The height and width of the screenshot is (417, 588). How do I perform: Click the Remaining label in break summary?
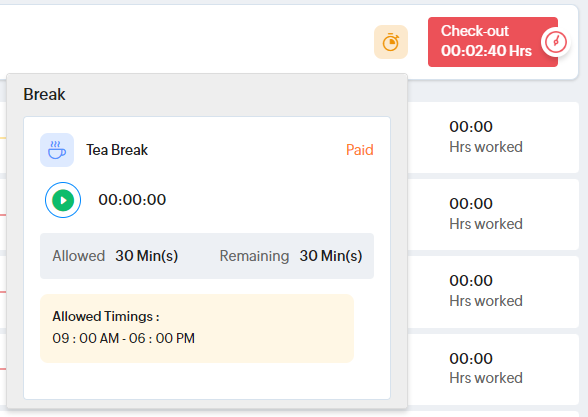(x=254, y=256)
